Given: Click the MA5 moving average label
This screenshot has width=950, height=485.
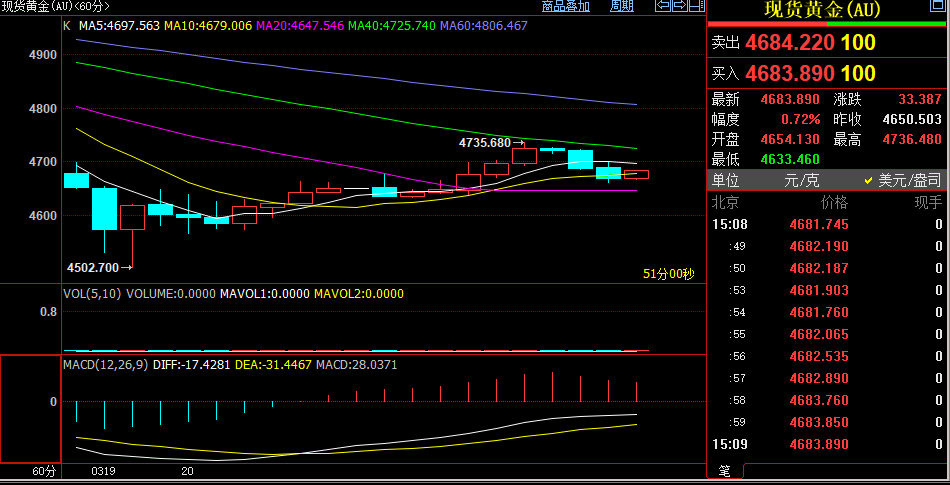Looking at the screenshot, I should coord(119,25).
